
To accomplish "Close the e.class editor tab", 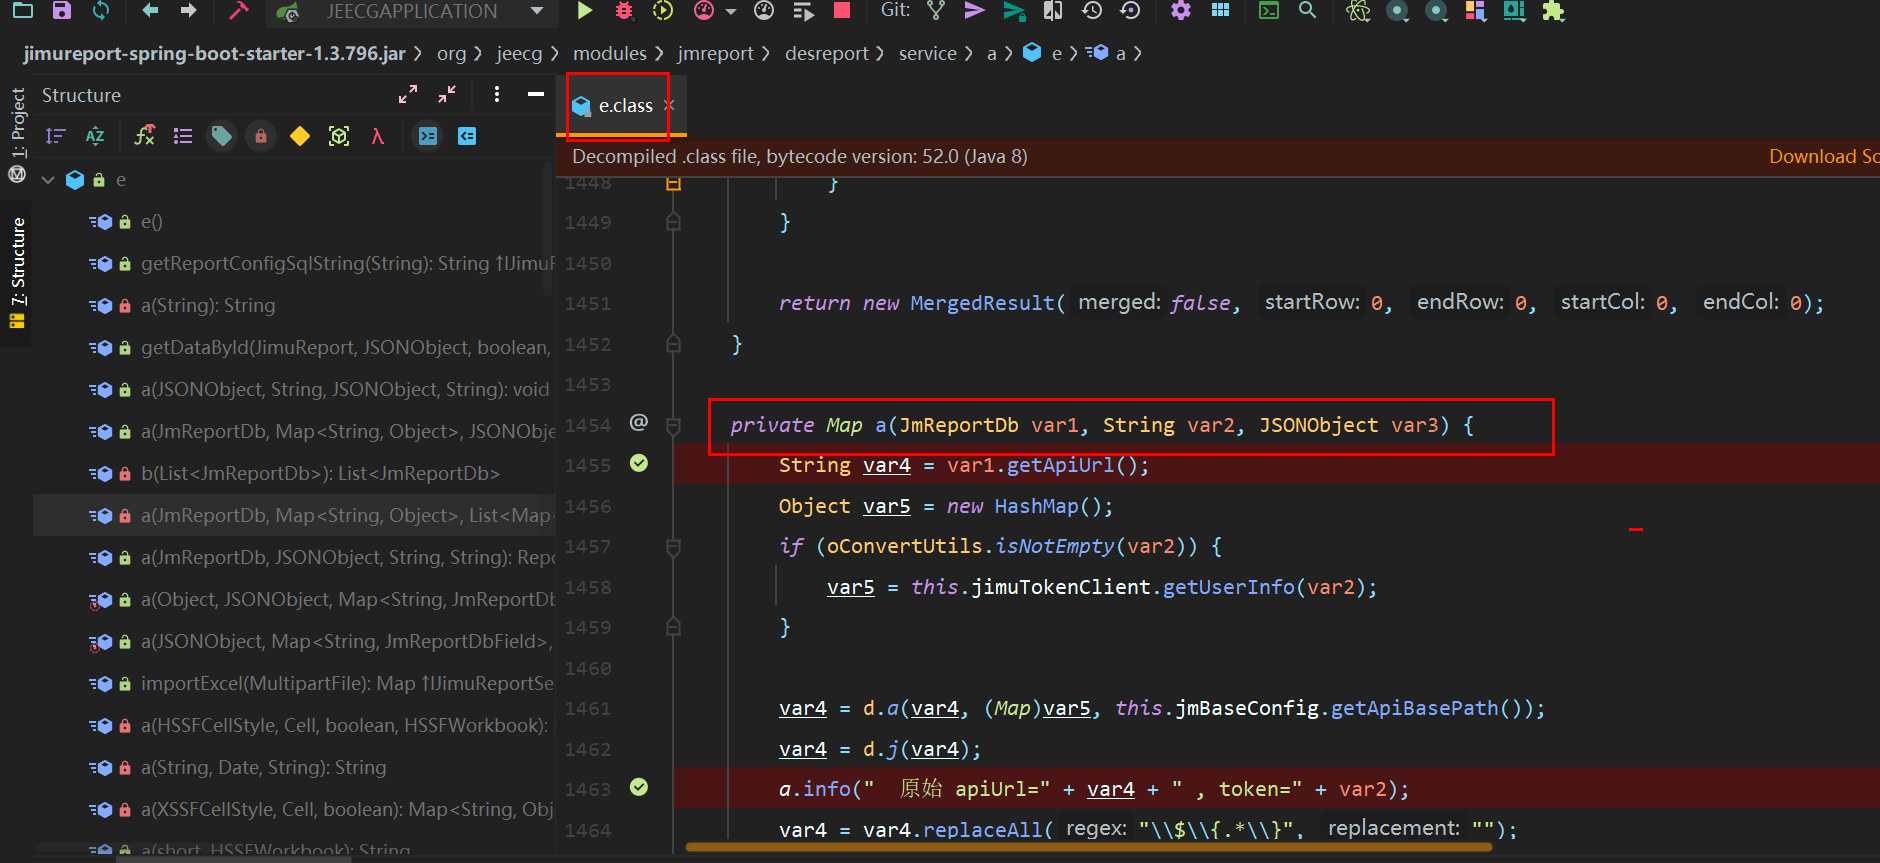I will pyautogui.click(x=669, y=105).
